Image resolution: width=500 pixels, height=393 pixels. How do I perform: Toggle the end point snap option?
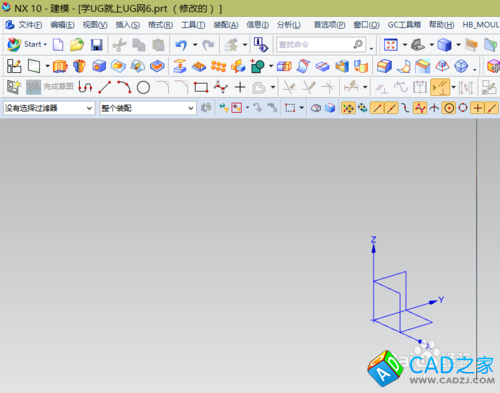tap(377, 108)
